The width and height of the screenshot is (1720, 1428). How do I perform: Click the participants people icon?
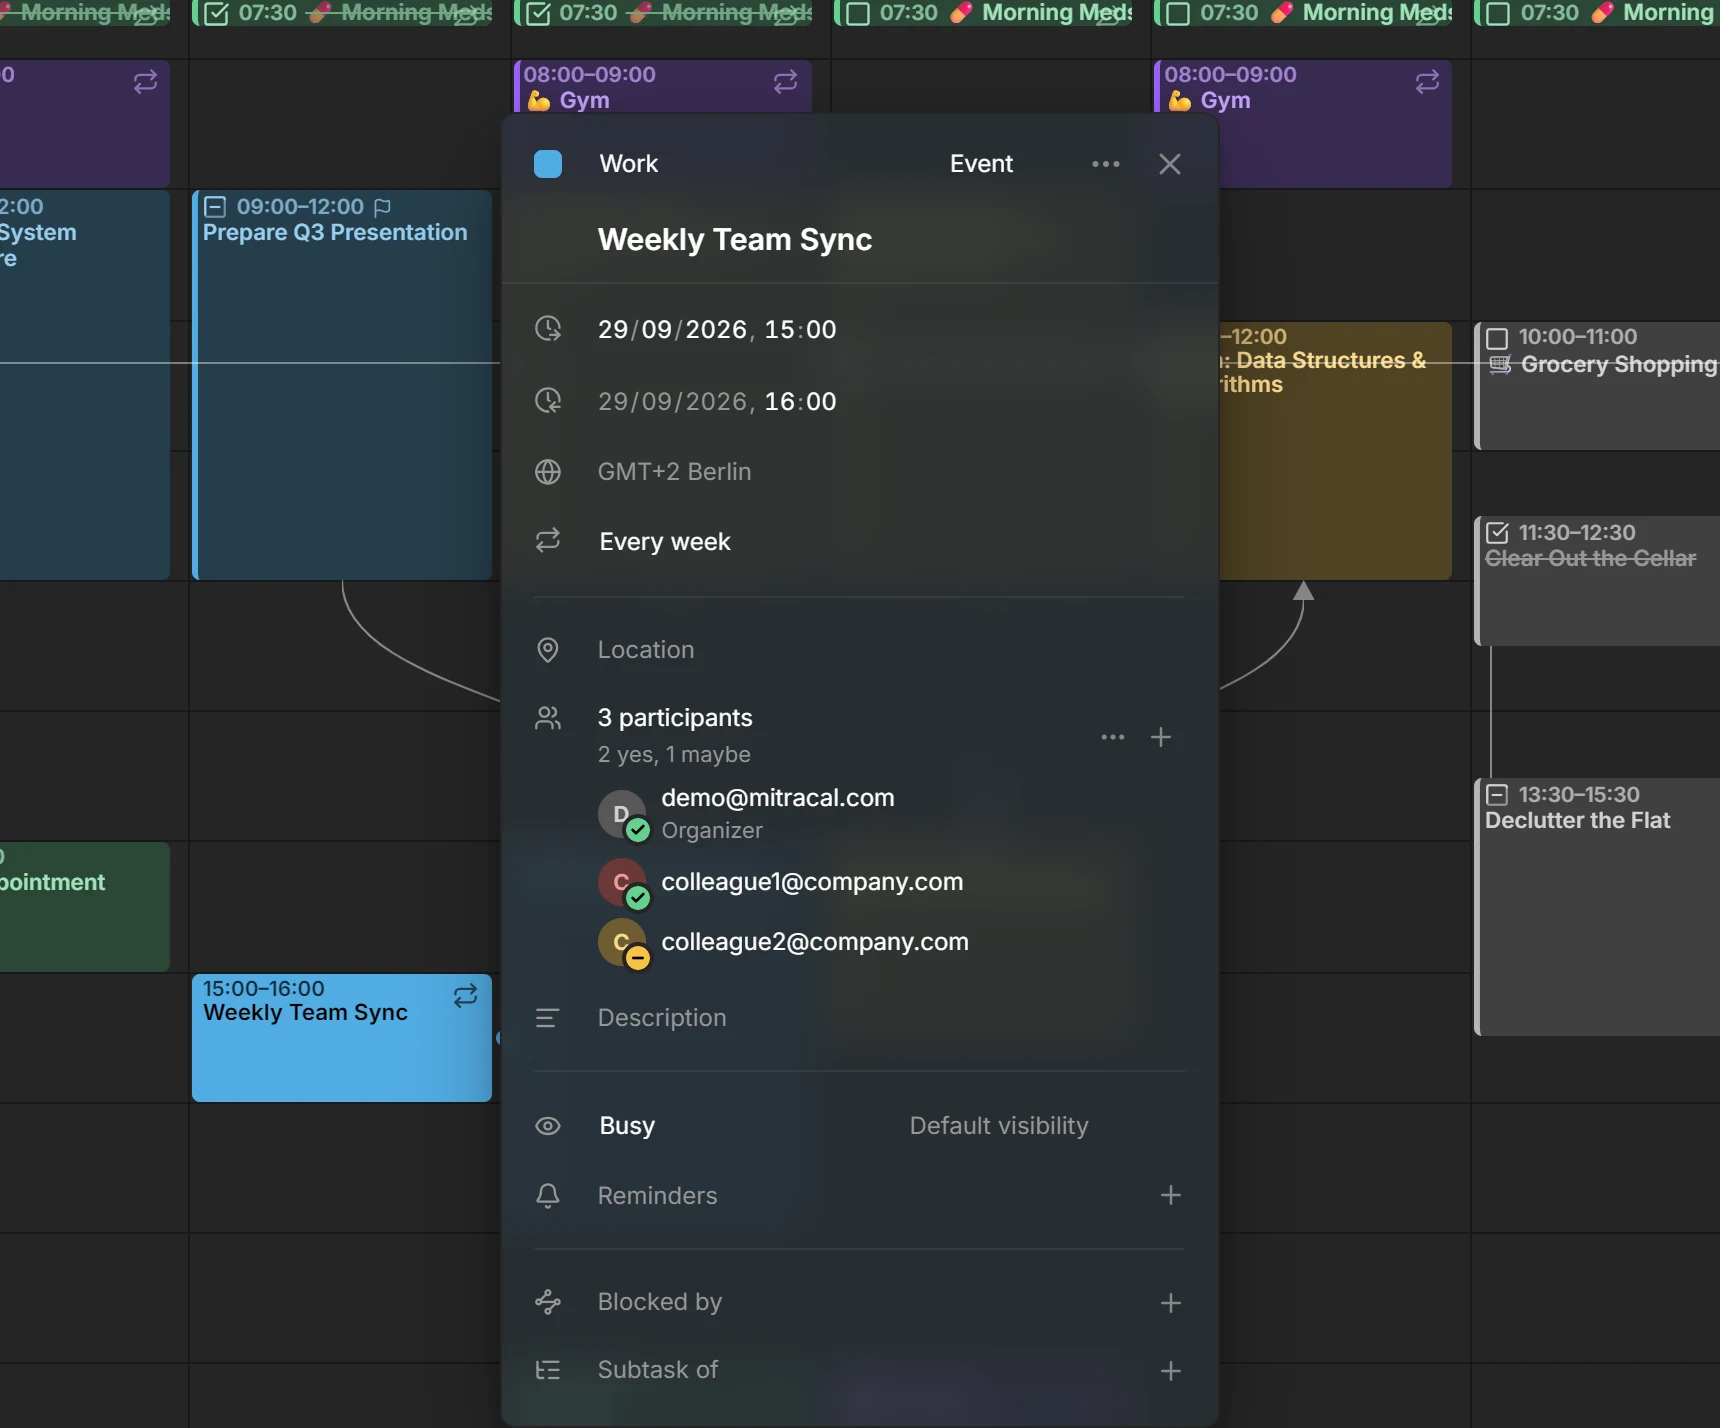tap(548, 718)
